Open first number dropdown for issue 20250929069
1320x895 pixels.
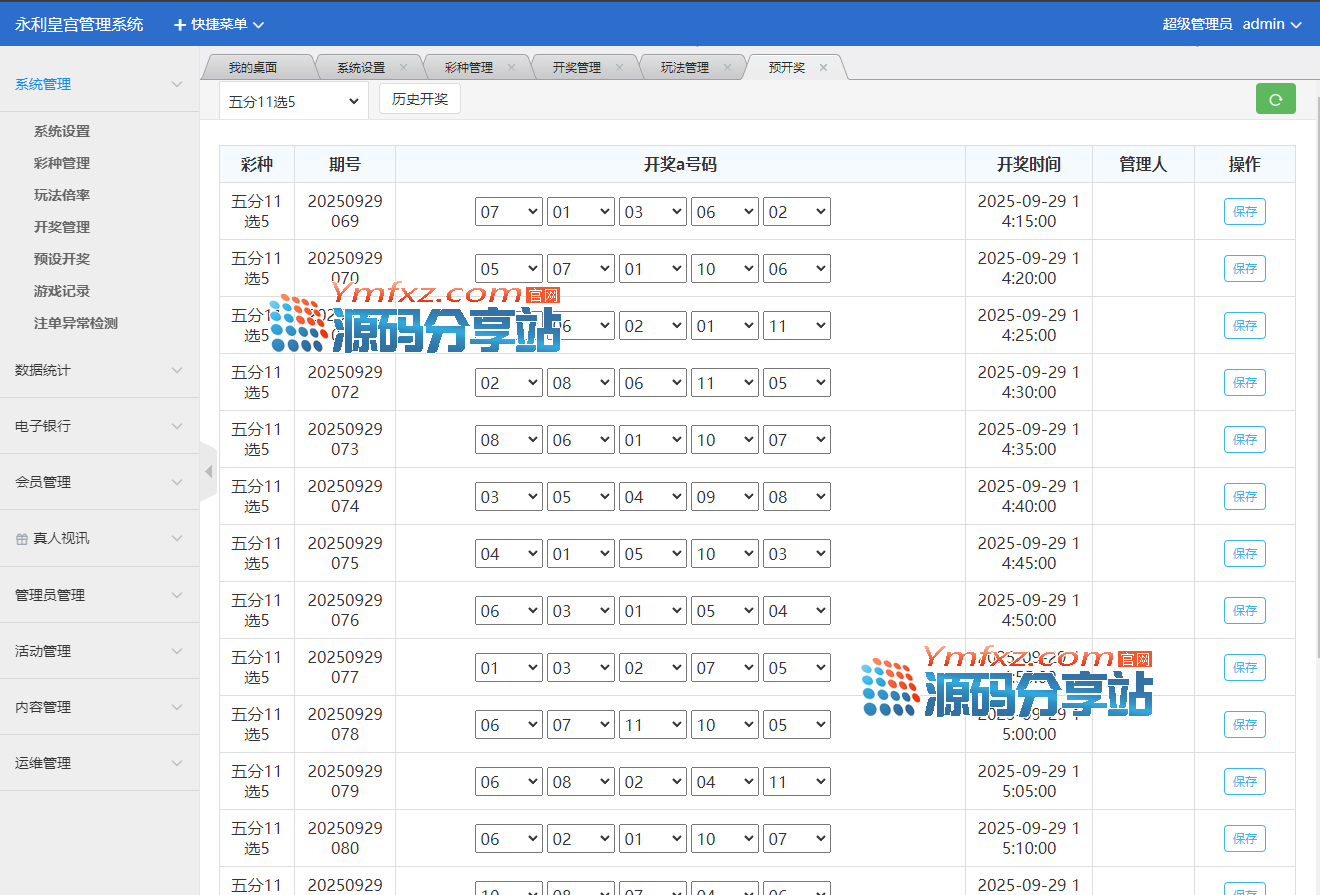click(508, 212)
